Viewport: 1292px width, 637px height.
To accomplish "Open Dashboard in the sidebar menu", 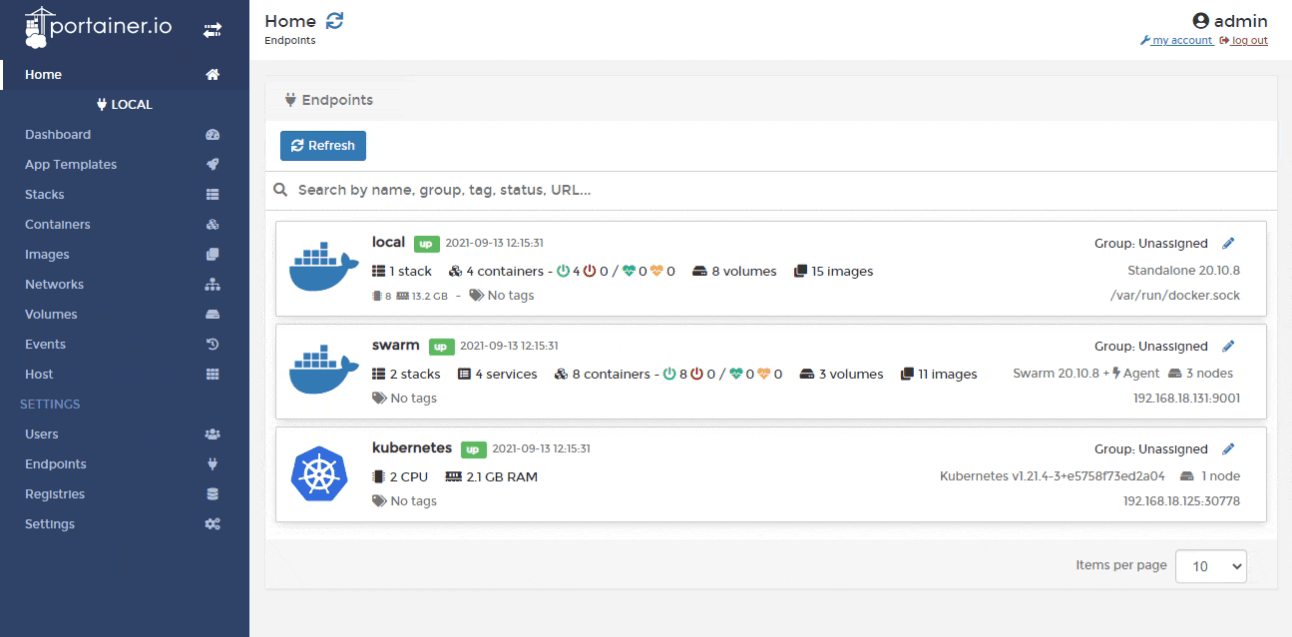I will click(58, 135).
